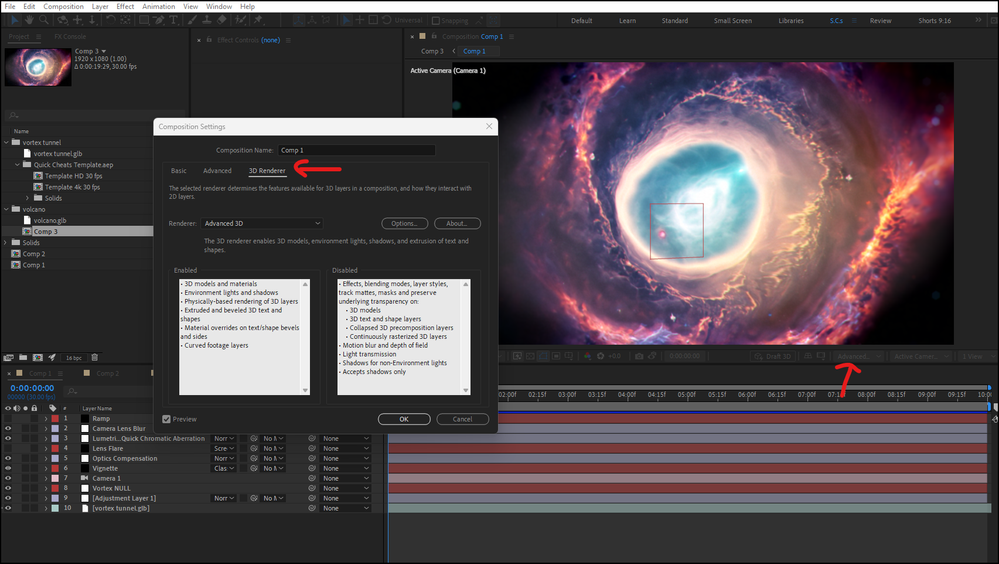Open blend mode dropdown for Lens Flare layer
This screenshot has height=564, width=999.
coord(224,449)
